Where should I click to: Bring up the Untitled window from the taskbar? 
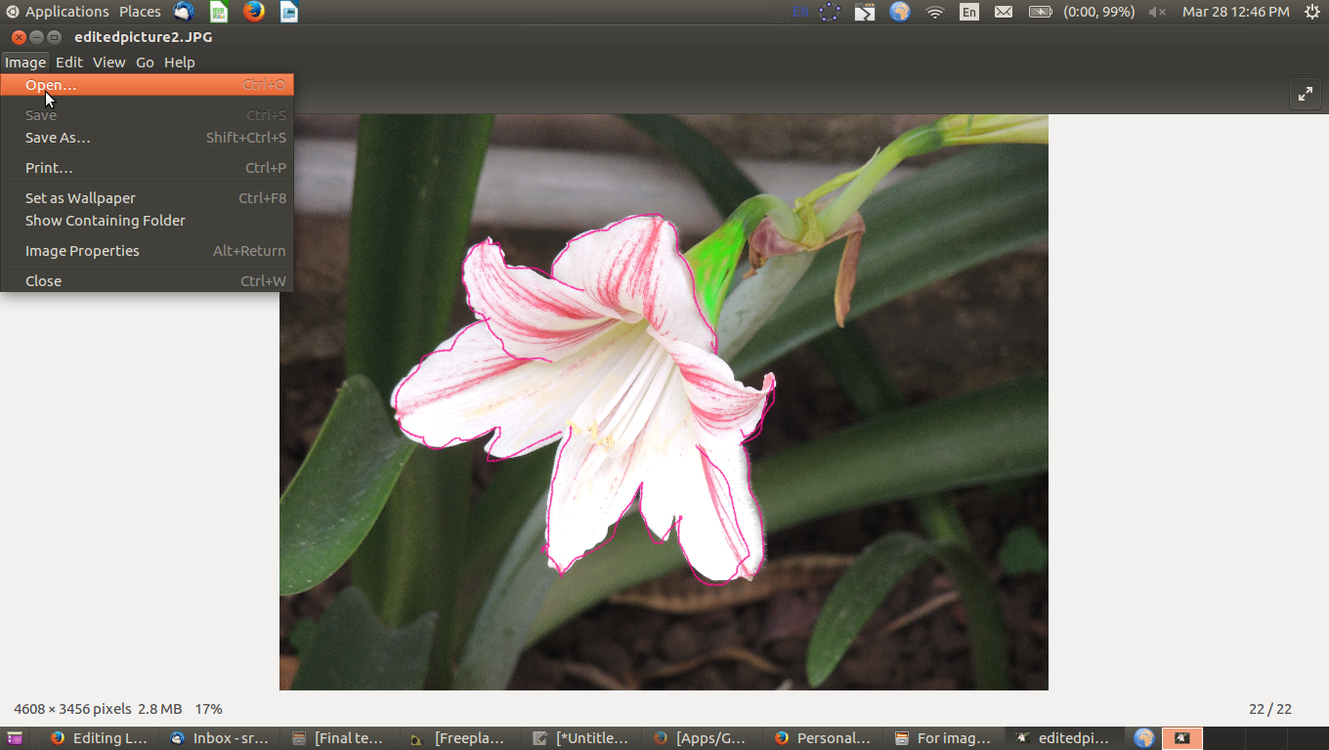click(x=582, y=738)
